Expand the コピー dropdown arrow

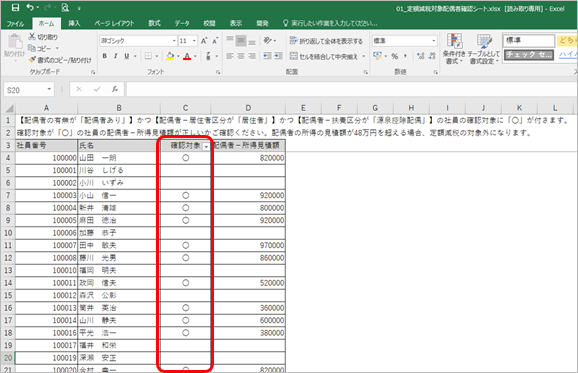(57, 48)
